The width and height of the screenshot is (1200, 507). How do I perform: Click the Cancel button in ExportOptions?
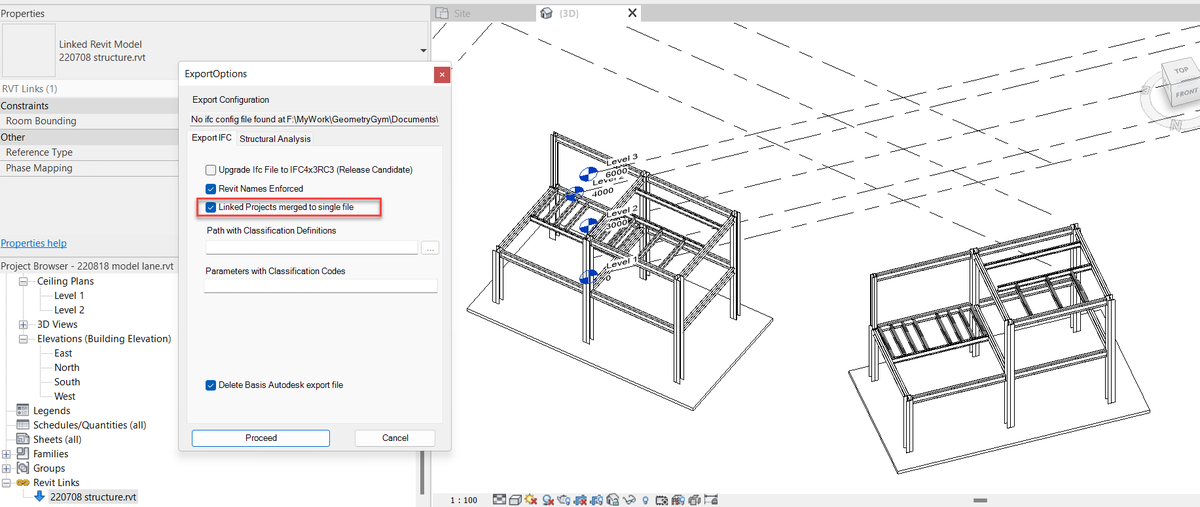[395, 438]
